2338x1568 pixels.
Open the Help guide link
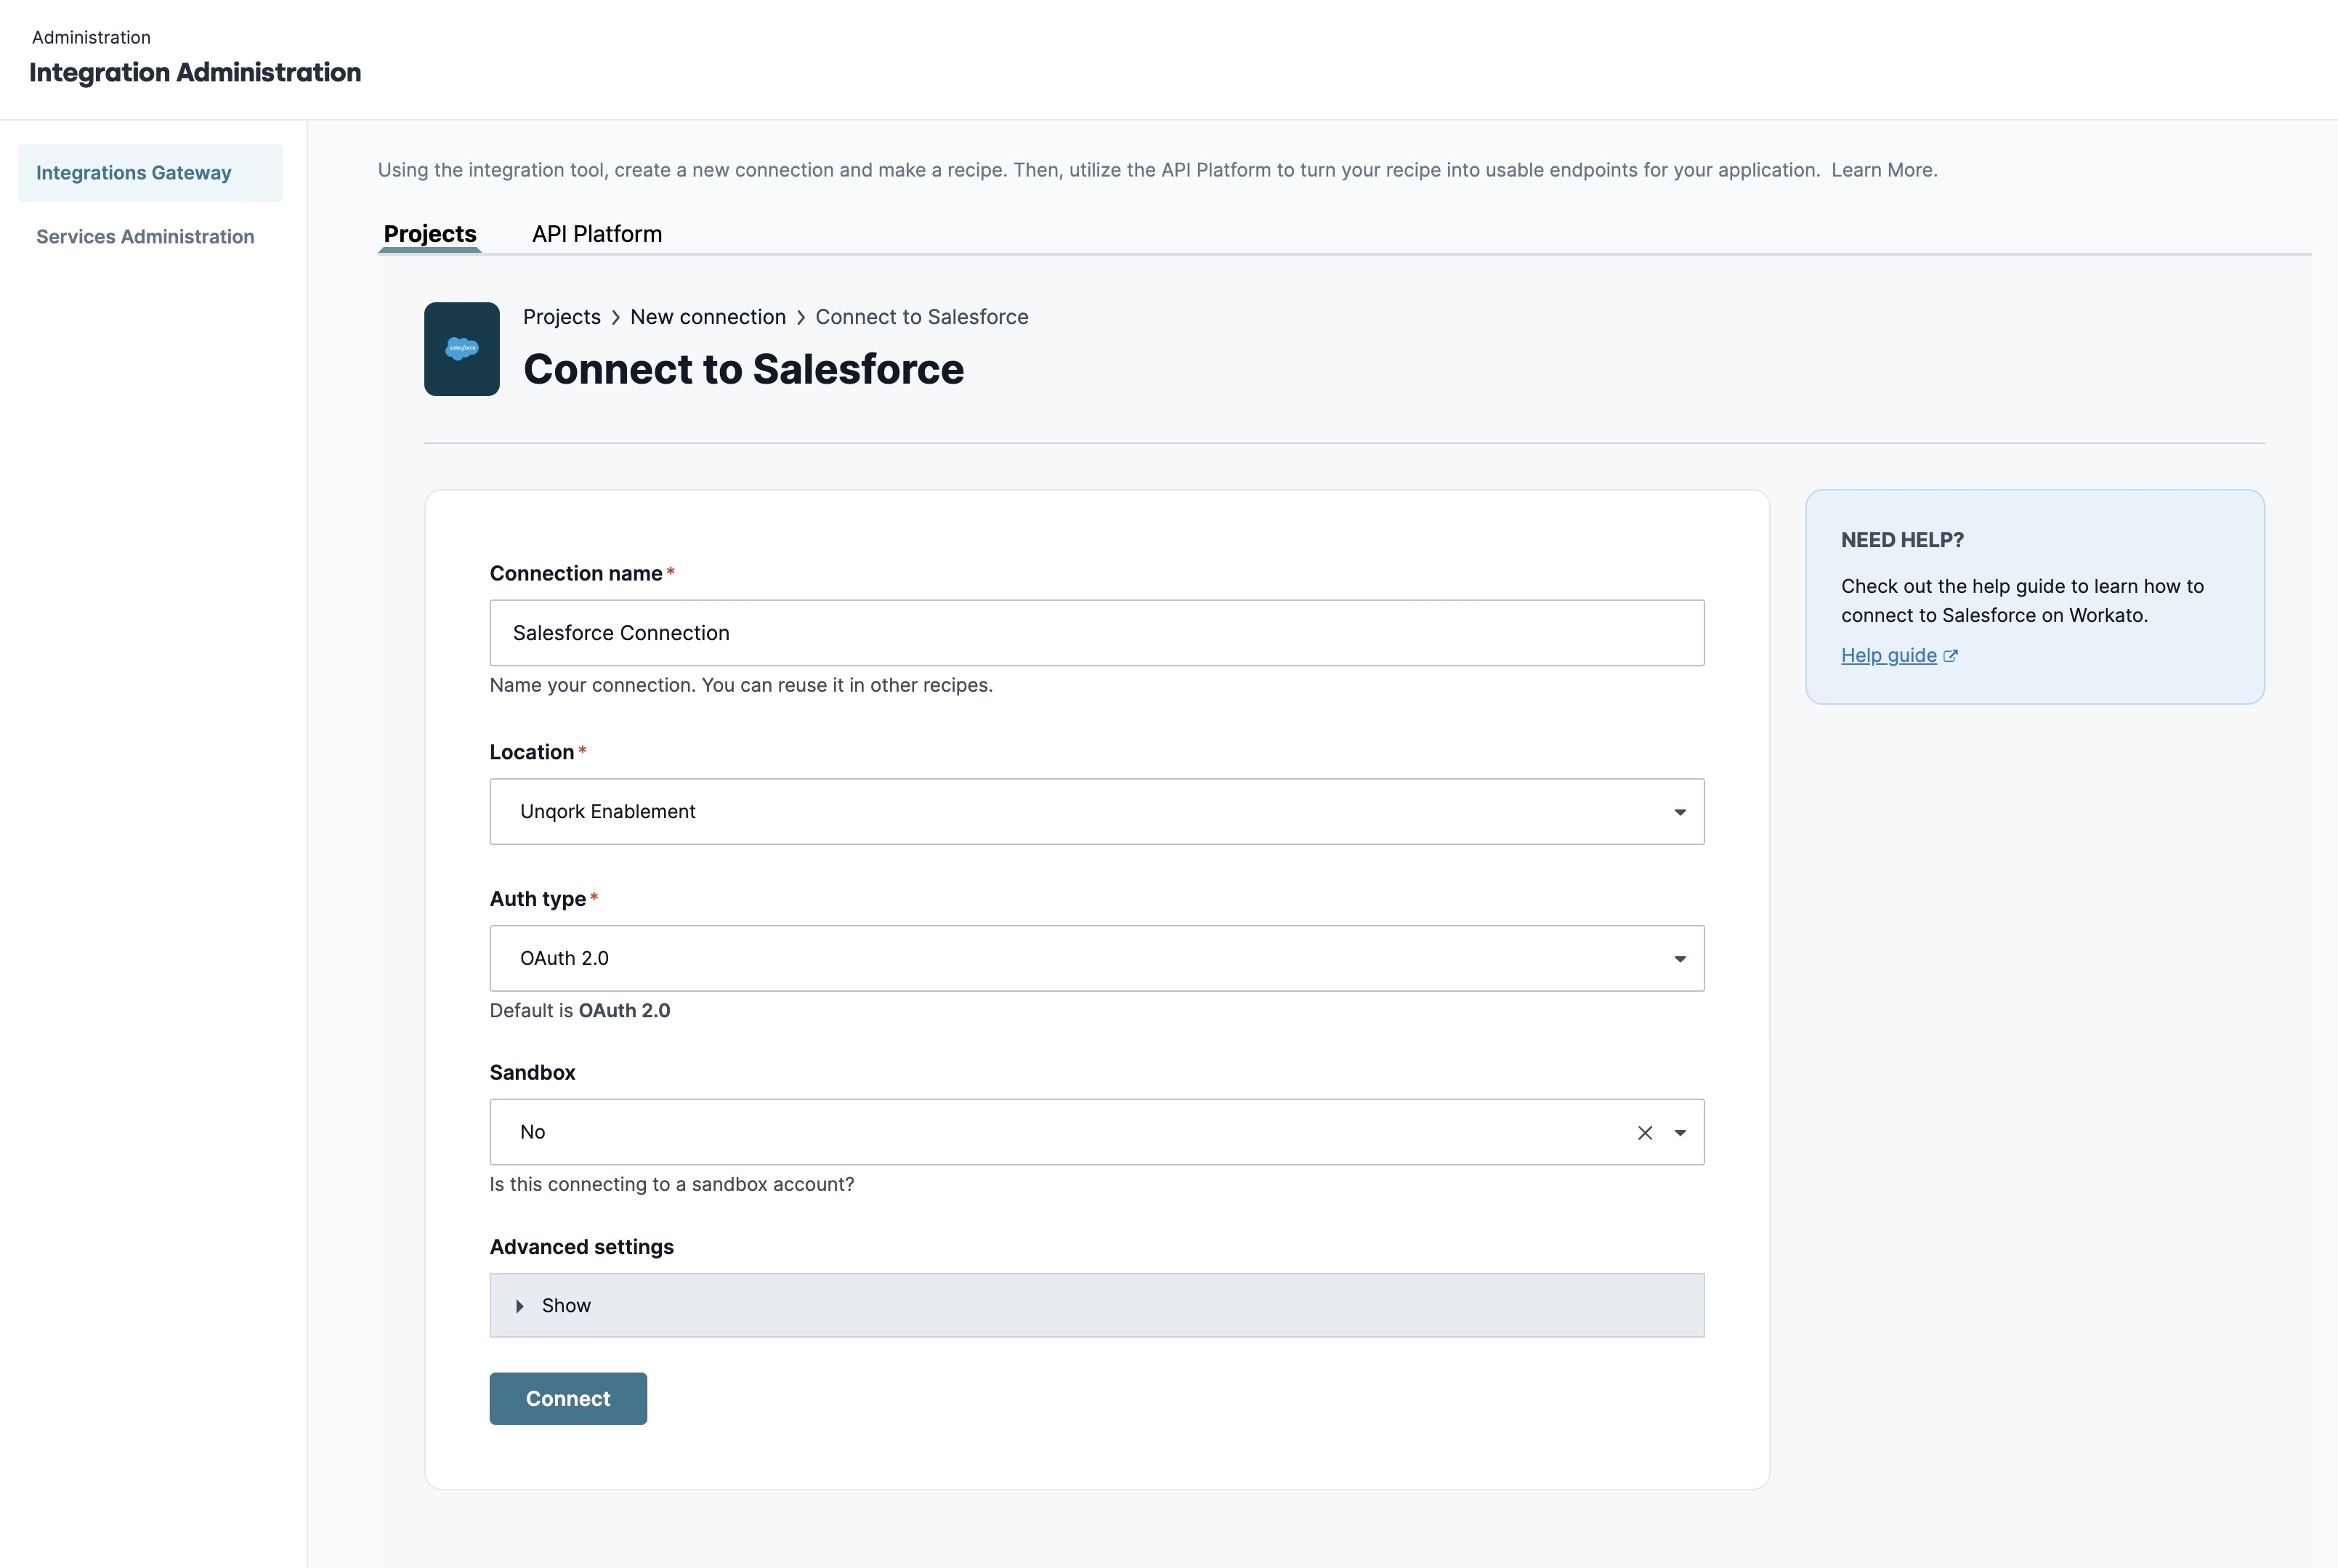(x=1889, y=656)
